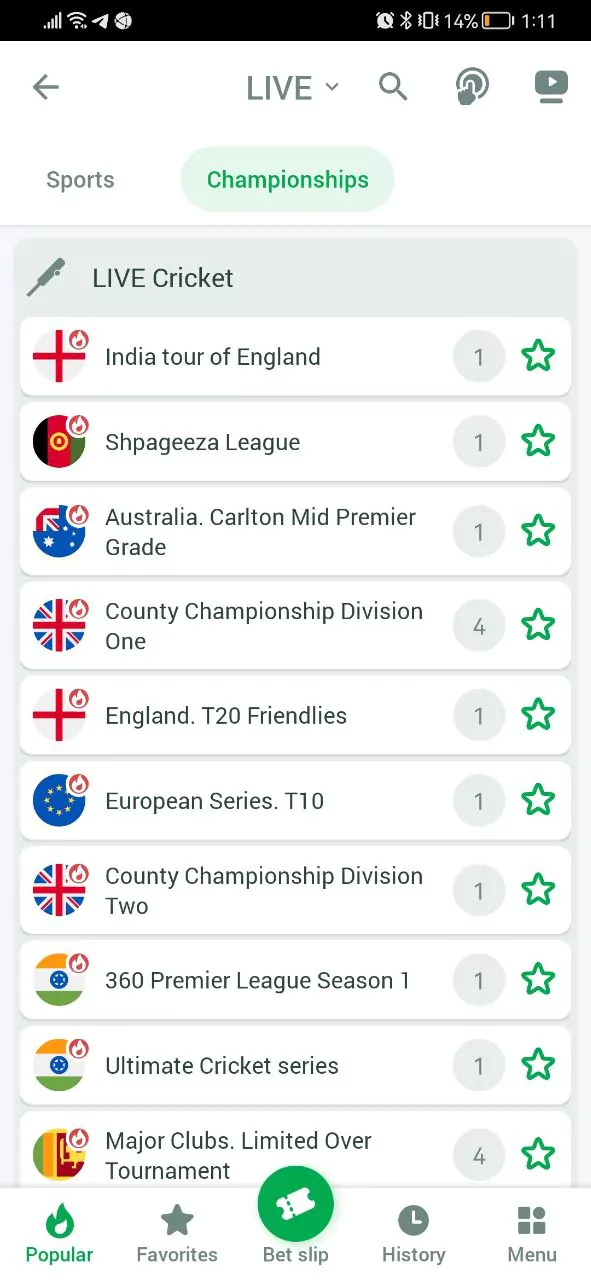
Task: Tap the back arrow icon
Action: click(46, 87)
